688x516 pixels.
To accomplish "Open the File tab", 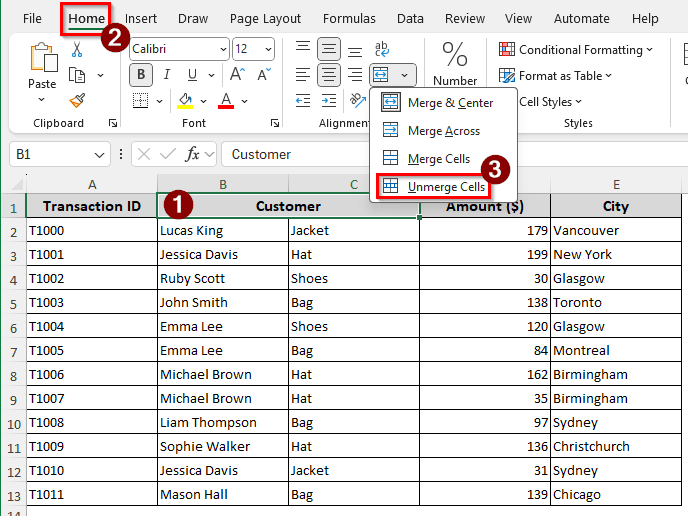I will coord(32,18).
